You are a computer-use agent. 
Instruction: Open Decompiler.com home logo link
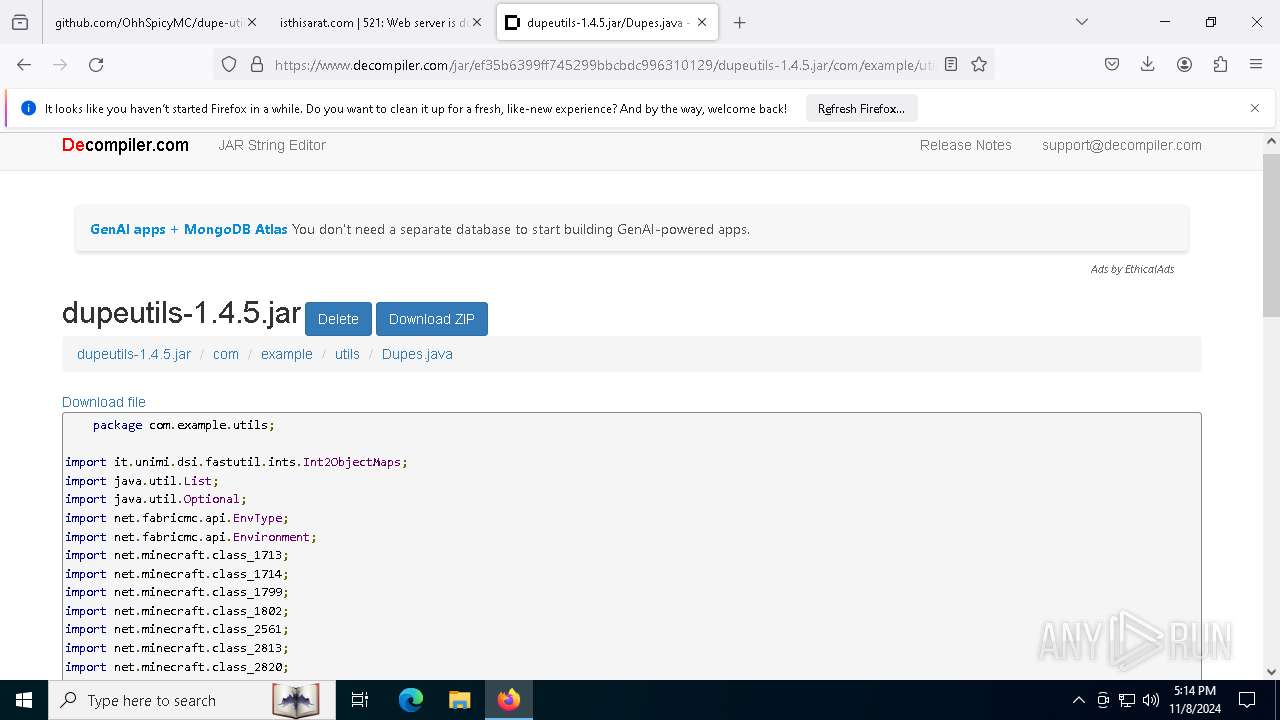click(125, 145)
